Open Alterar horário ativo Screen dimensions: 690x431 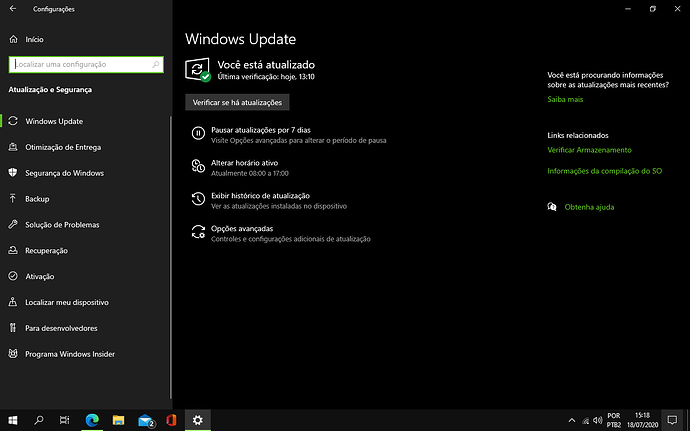tap(244, 162)
